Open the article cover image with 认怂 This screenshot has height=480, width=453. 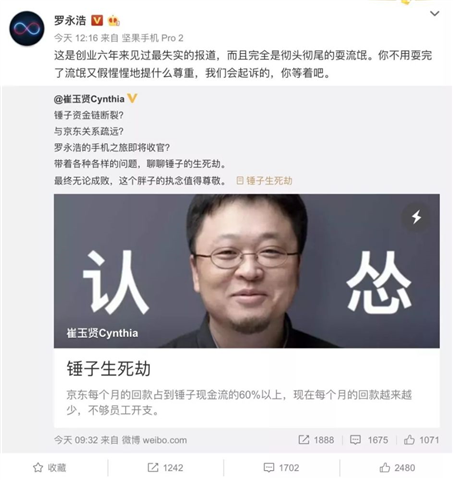[247, 271]
